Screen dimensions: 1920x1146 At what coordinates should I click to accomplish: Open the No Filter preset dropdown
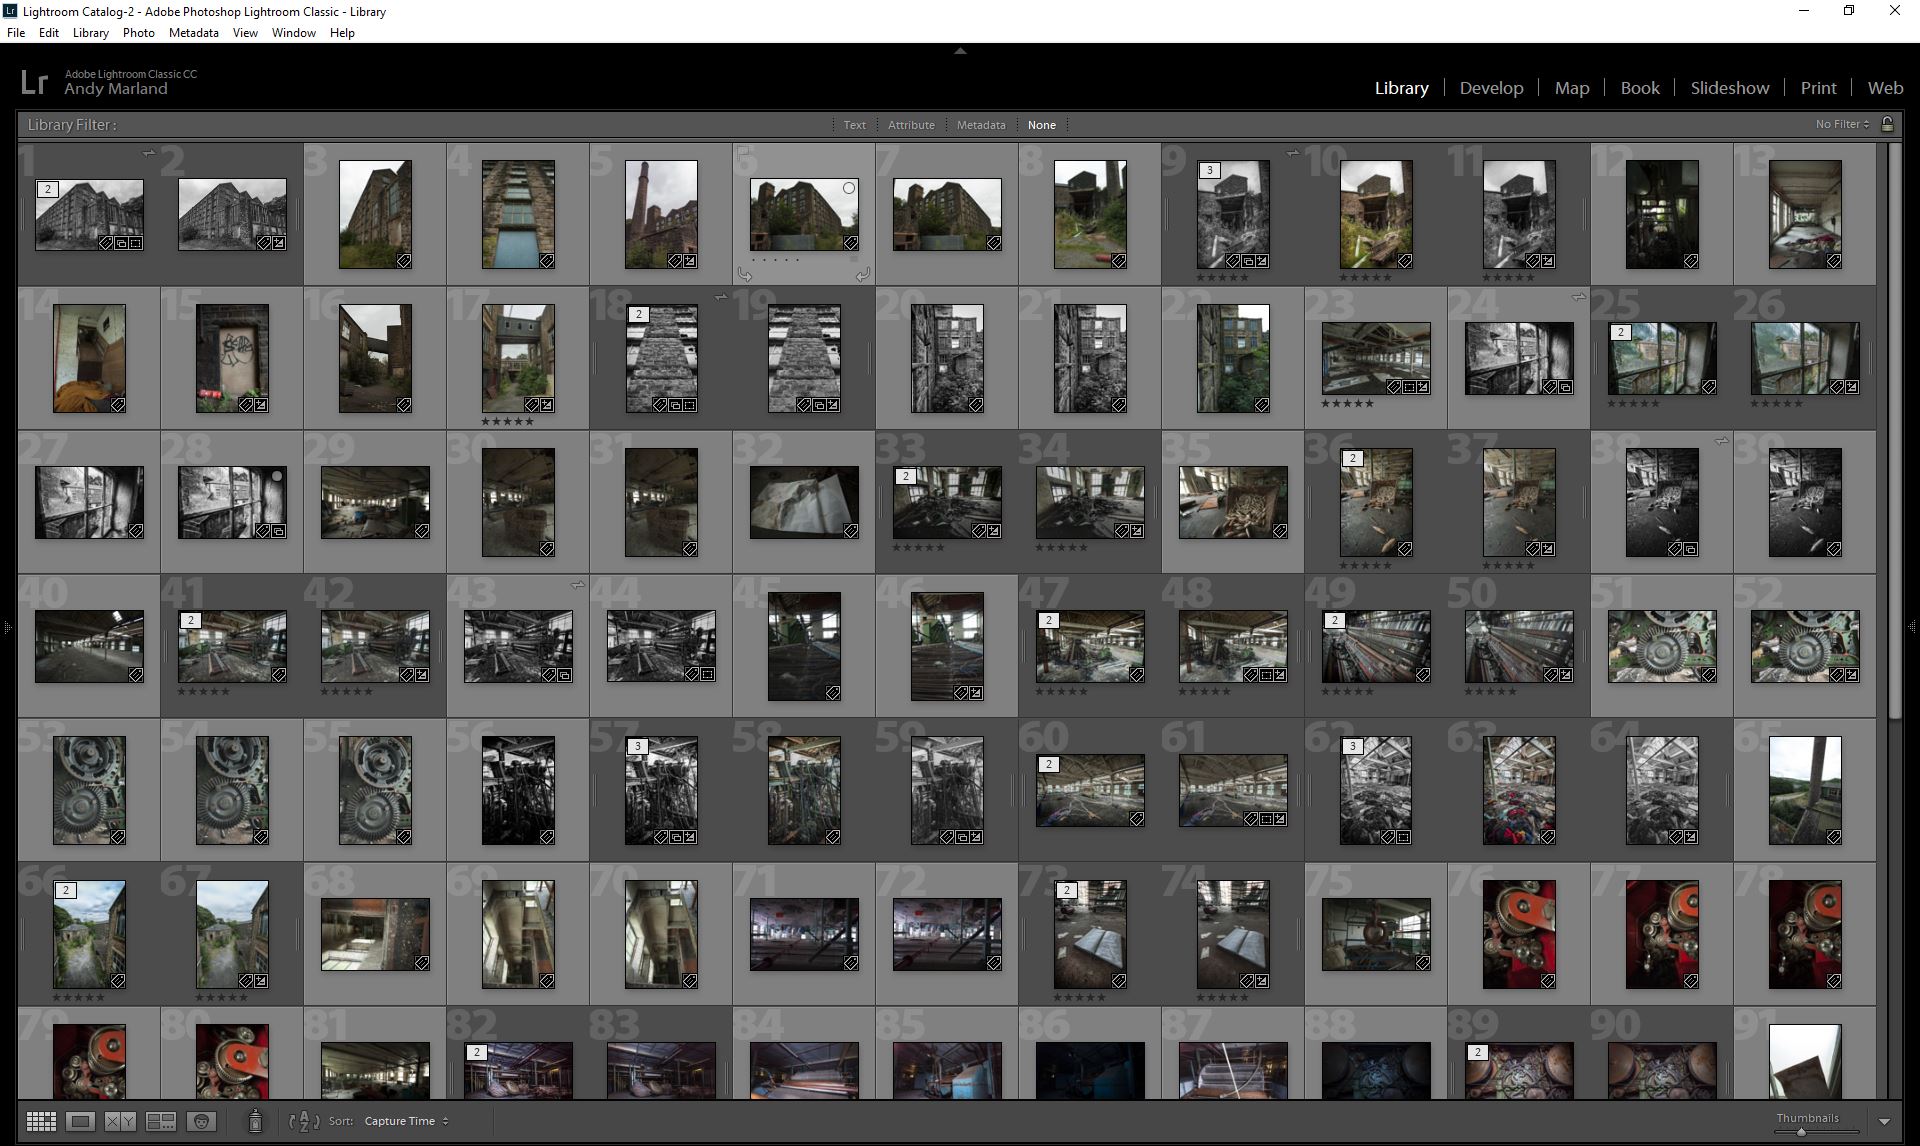click(1842, 124)
